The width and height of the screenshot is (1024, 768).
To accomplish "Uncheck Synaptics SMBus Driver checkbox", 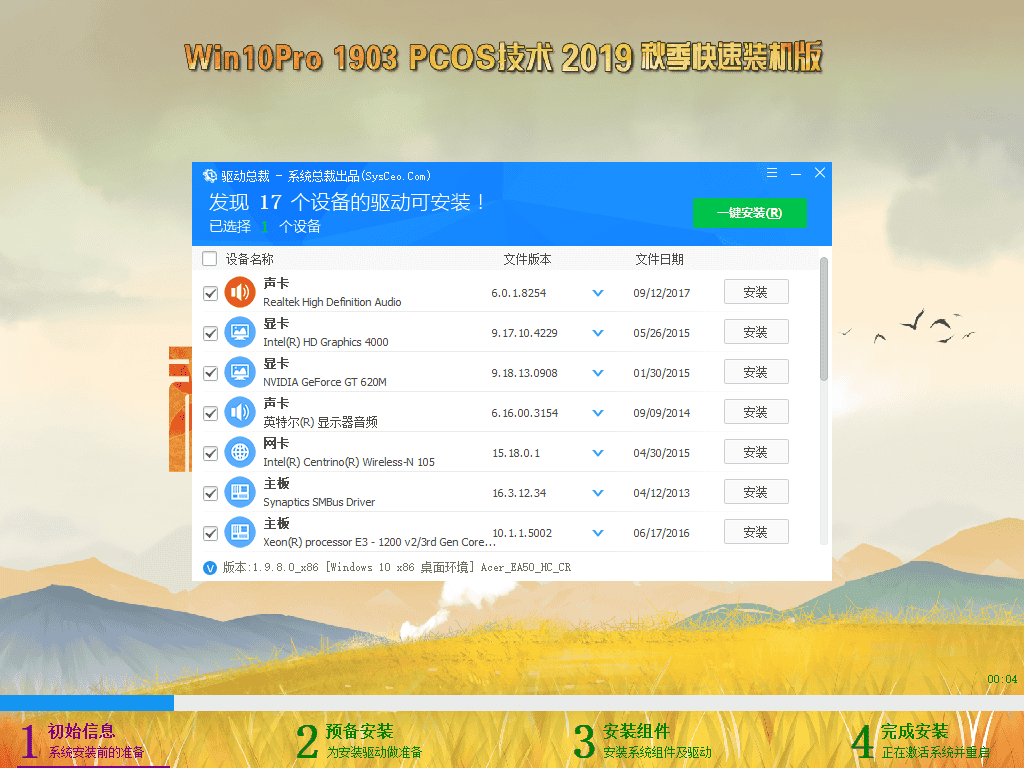I will (210, 494).
